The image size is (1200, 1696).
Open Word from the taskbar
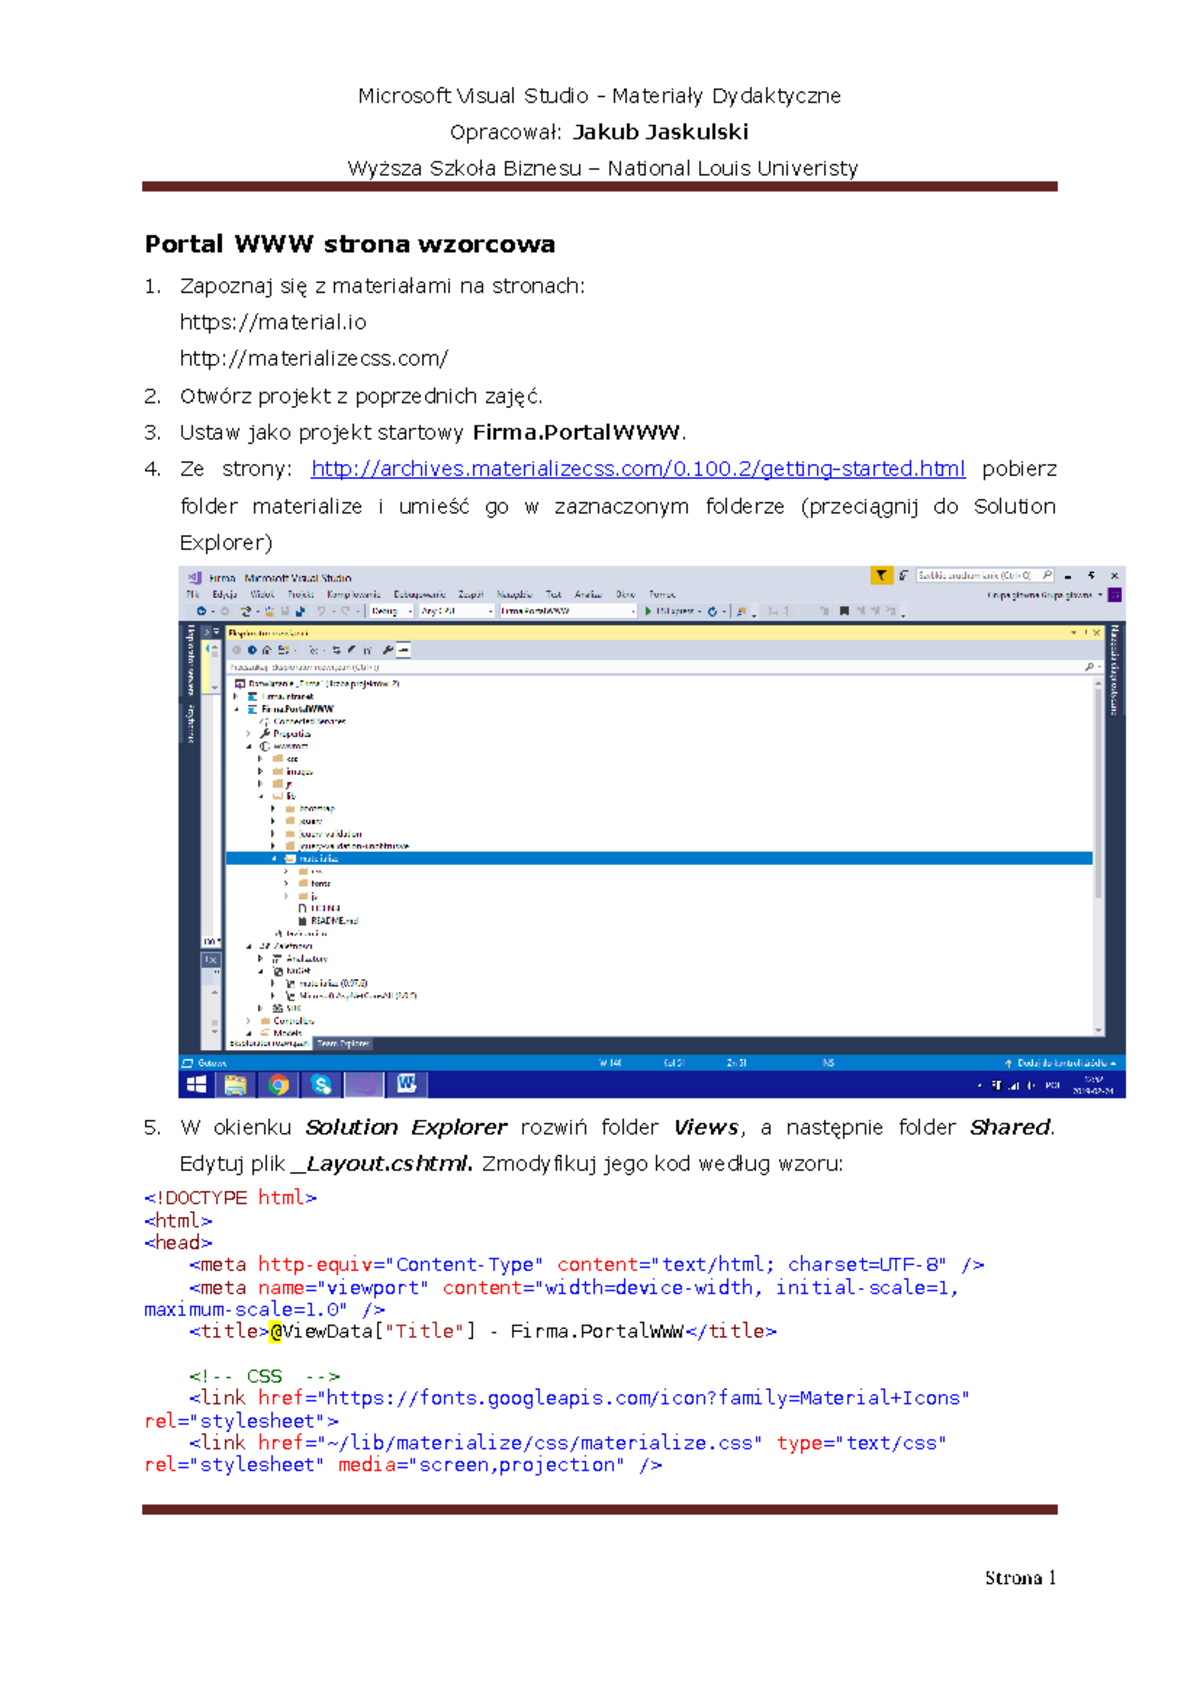point(406,1084)
